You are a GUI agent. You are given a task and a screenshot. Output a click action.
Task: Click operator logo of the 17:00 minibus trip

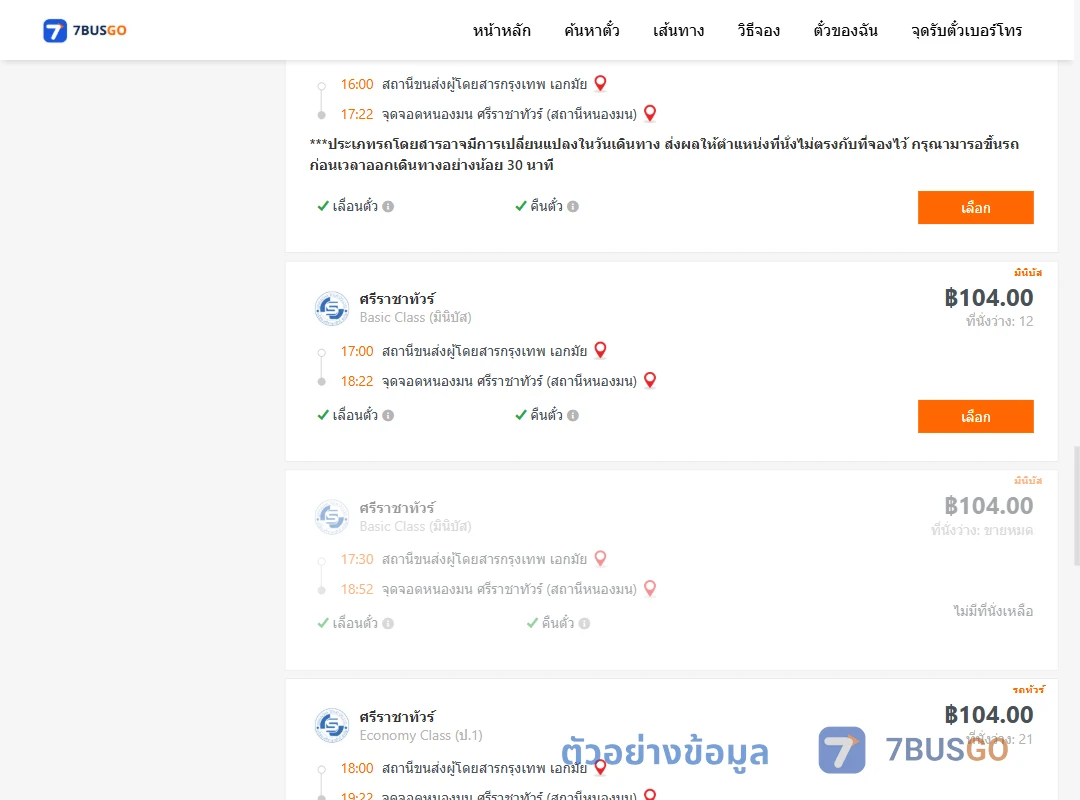pyautogui.click(x=332, y=308)
